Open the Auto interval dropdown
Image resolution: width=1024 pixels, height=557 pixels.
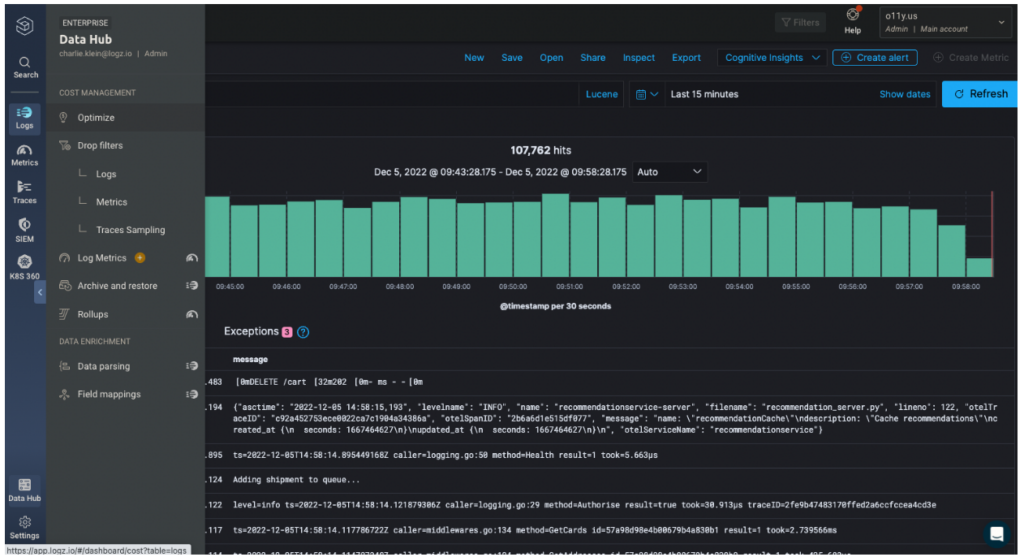tap(669, 172)
